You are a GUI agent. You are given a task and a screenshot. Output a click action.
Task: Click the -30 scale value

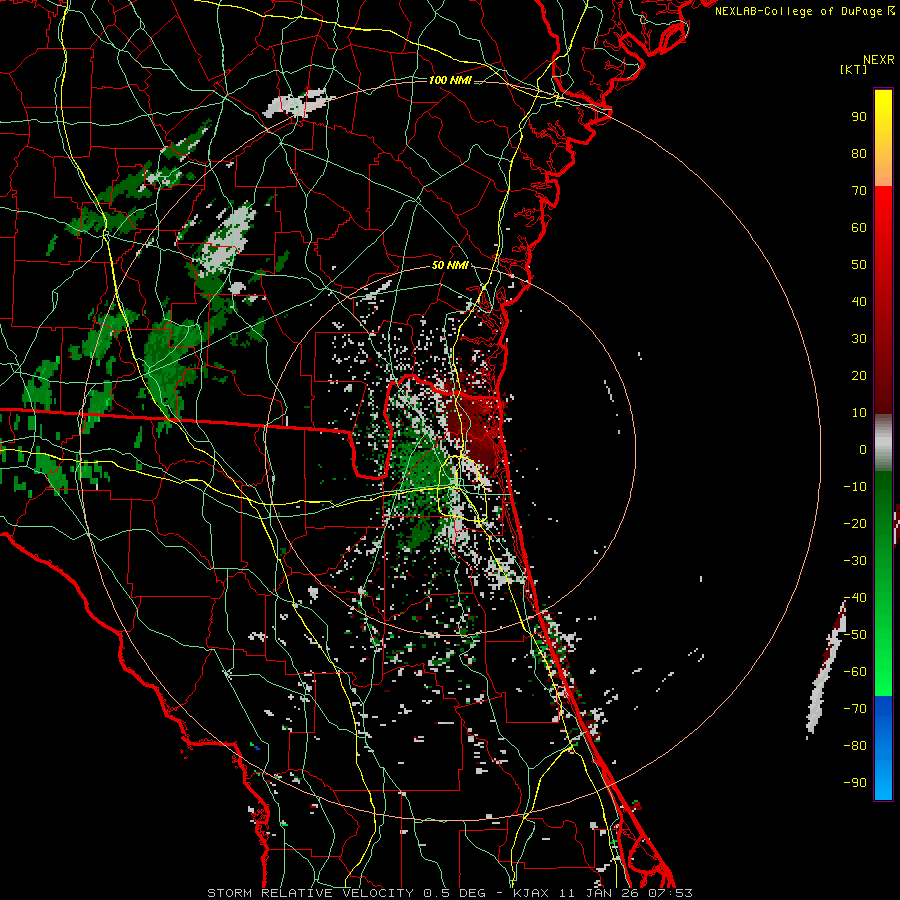[855, 561]
